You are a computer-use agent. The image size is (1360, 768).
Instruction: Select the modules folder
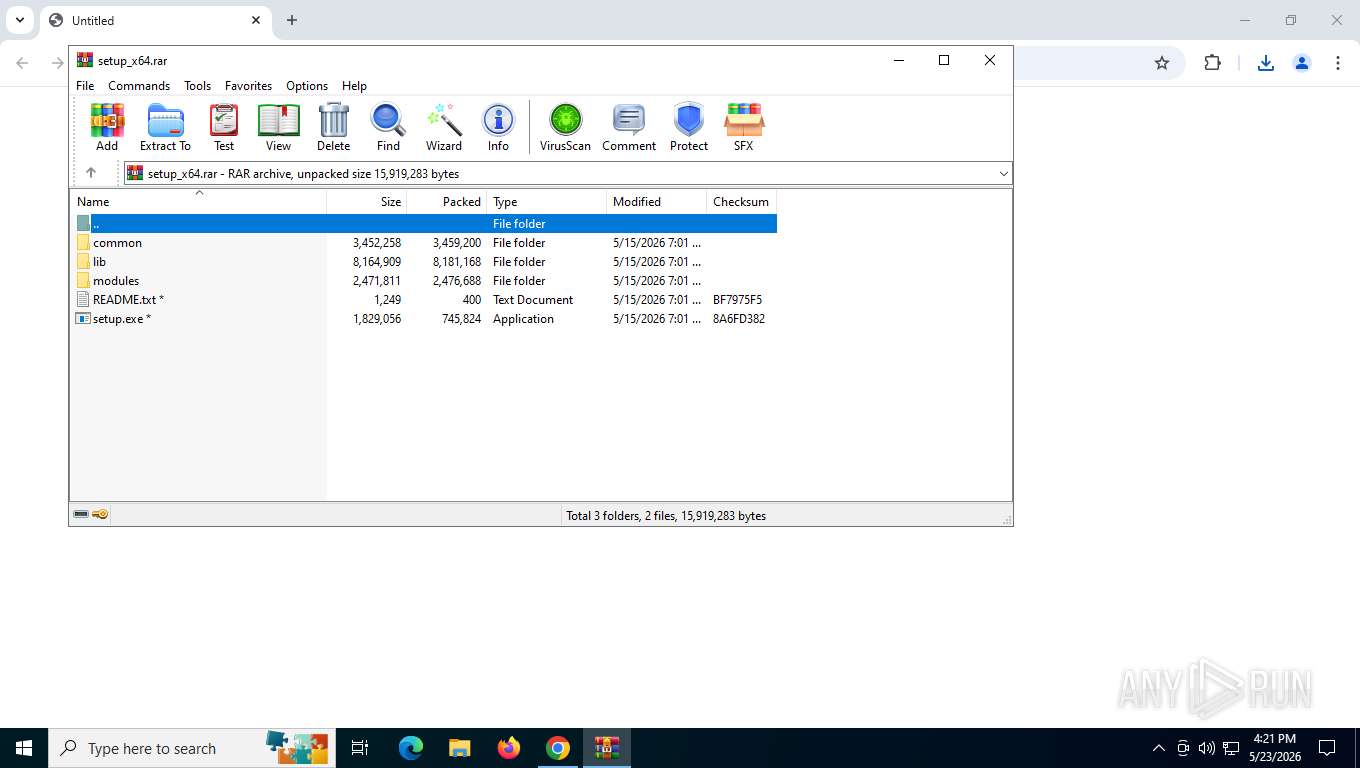tap(116, 281)
